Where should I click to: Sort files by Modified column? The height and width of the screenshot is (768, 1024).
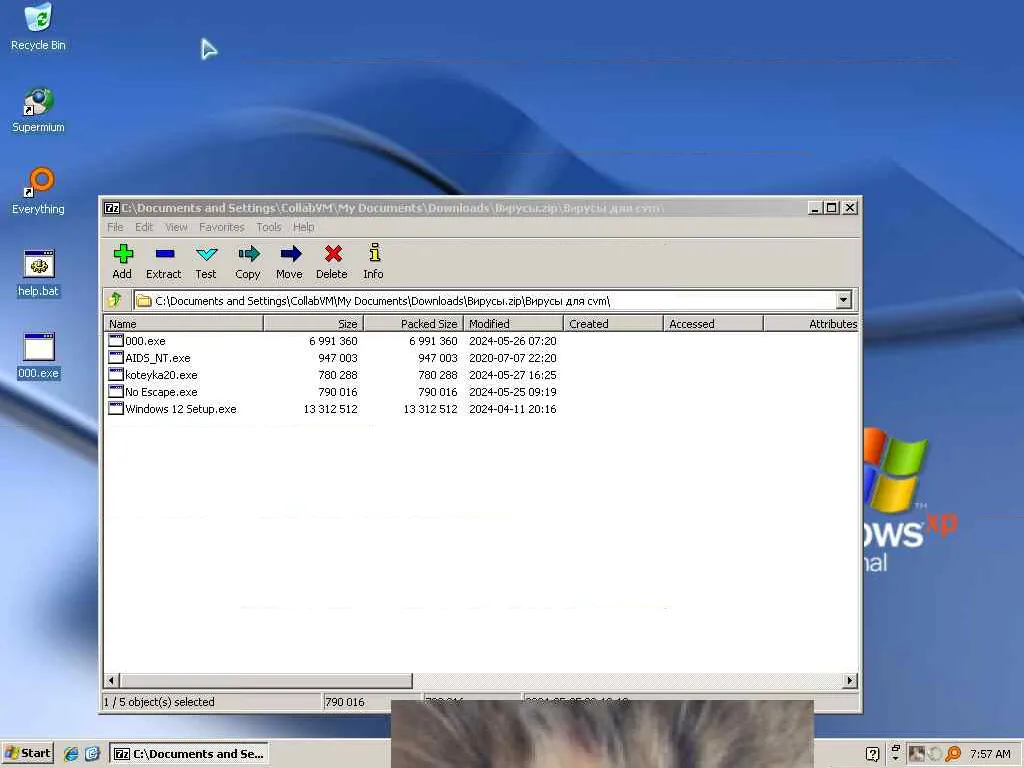pyautogui.click(x=513, y=323)
